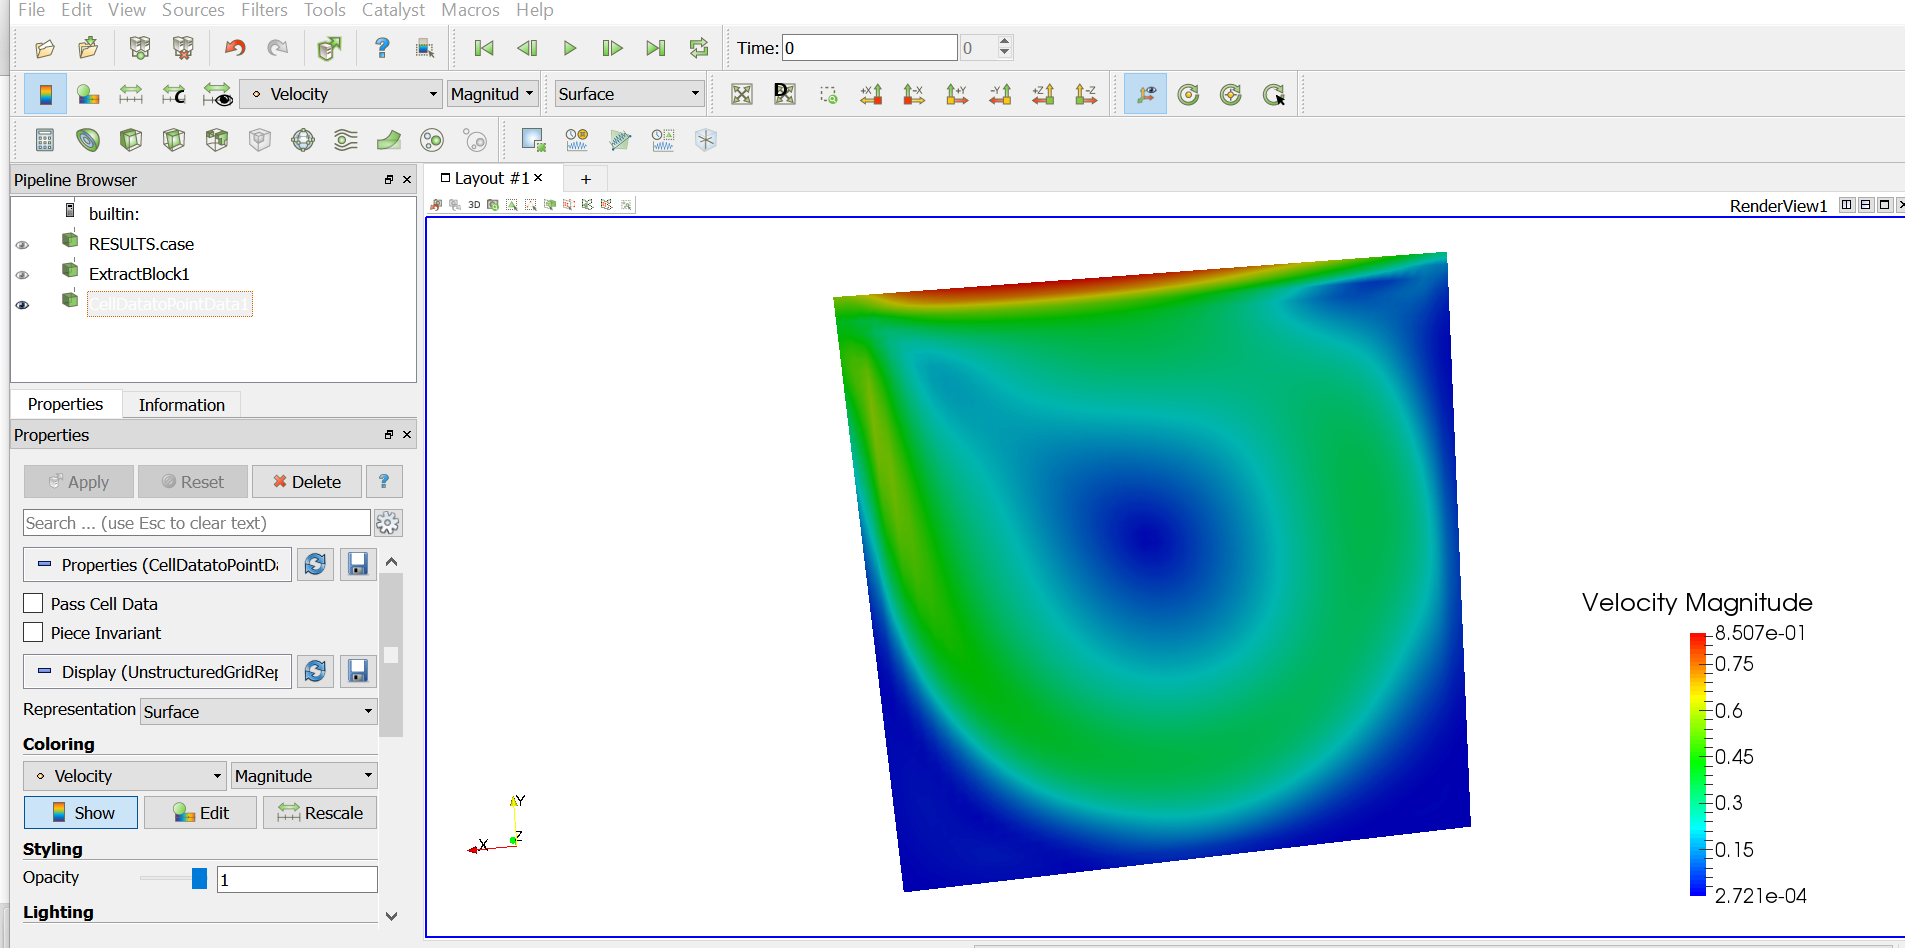Enable the Pass Cell Data checkbox
Image resolution: width=1905 pixels, height=948 pixels.
(34, 604)
